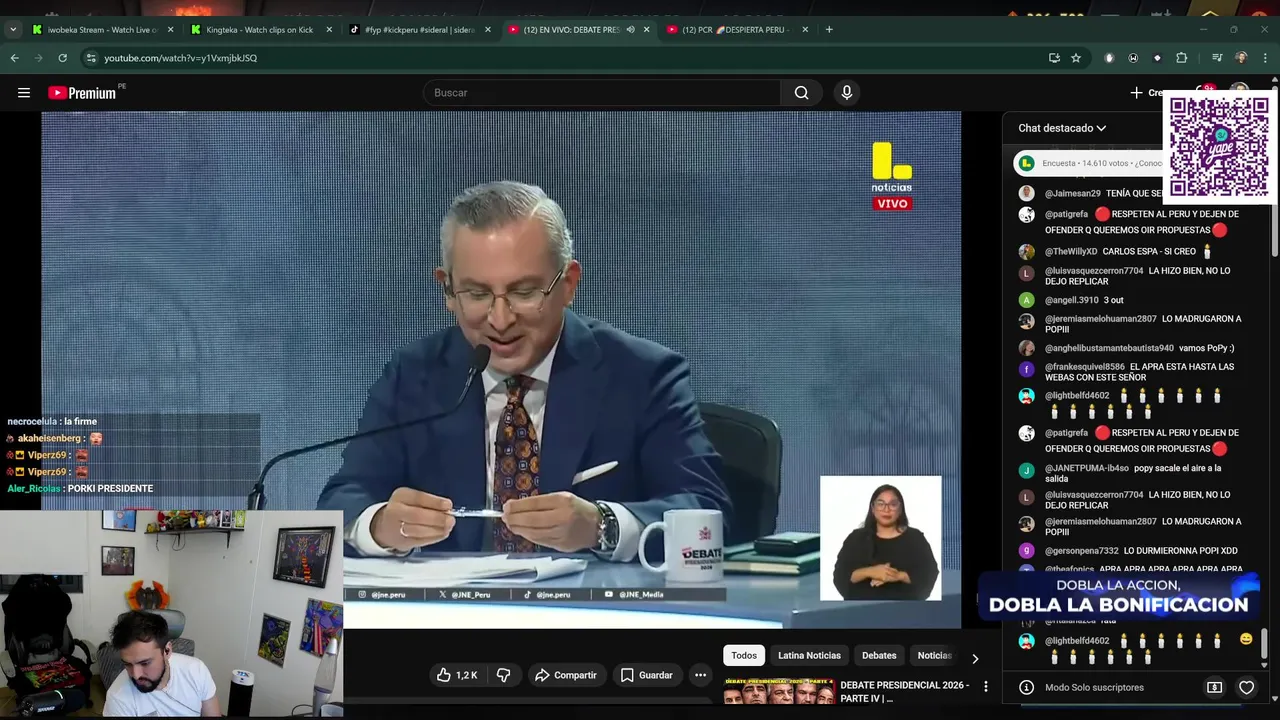Bookmark this page with star icon
The height and width of the screenshot is (720, 1280).
[x=1076, y=58]
